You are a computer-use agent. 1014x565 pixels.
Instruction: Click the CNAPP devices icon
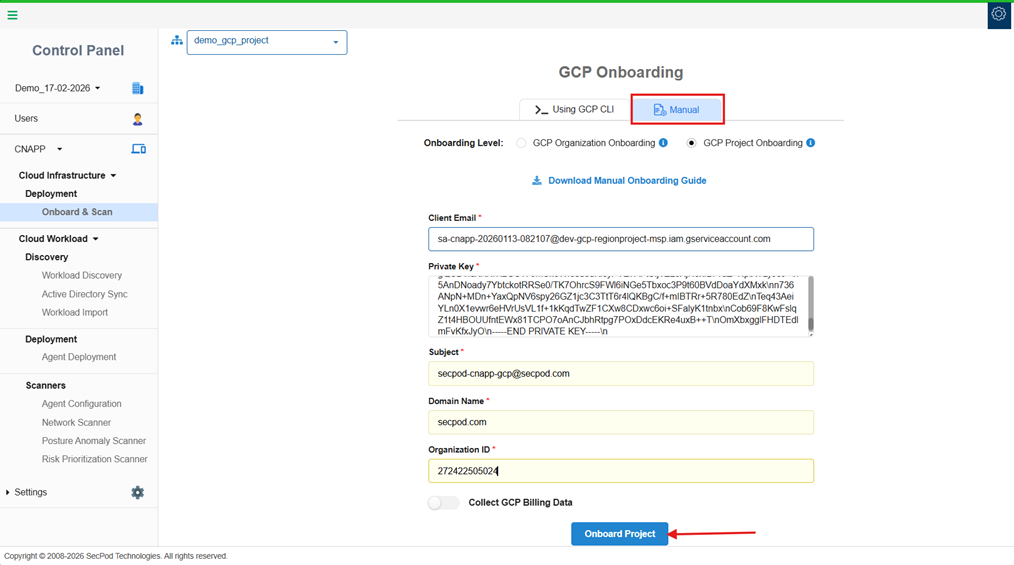tap(138, 149)
